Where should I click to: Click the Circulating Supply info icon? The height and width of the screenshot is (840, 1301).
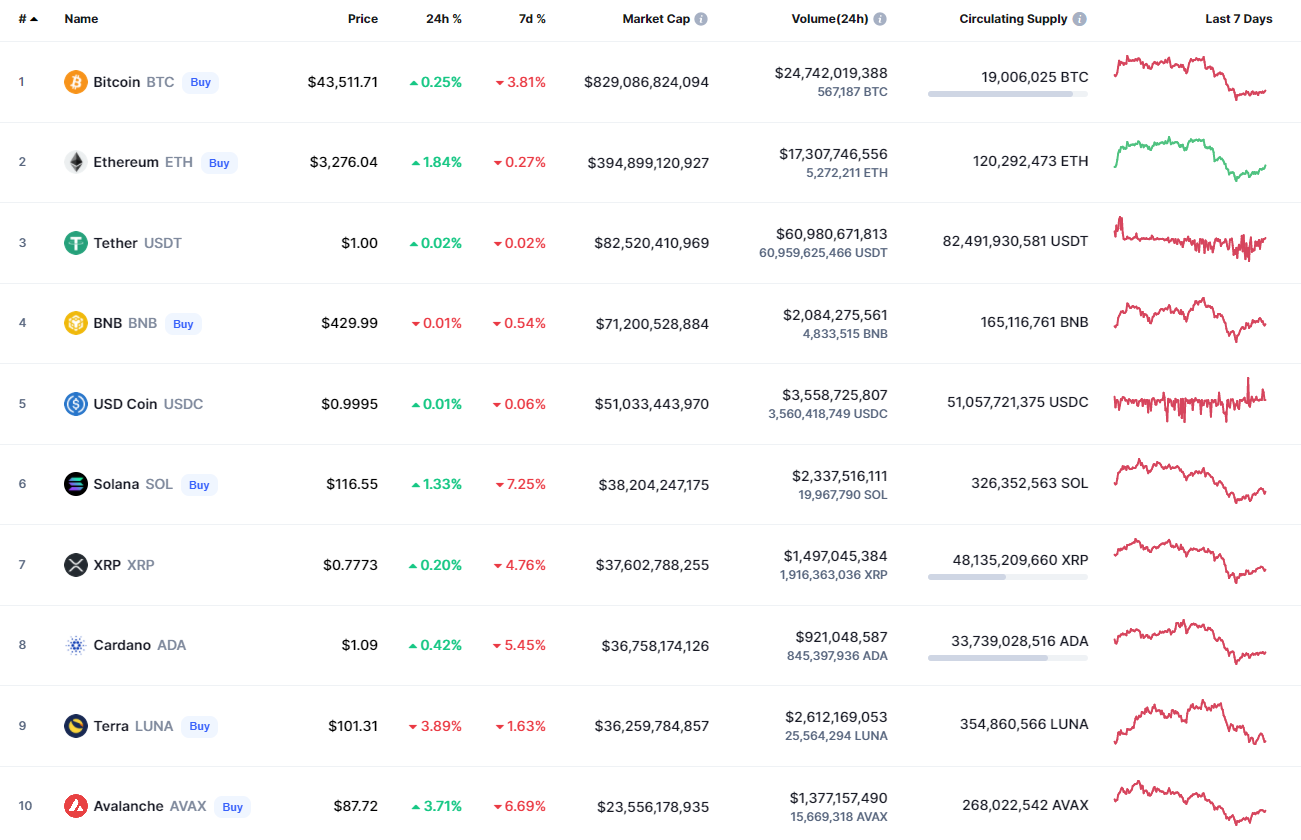coord(1080,19)
